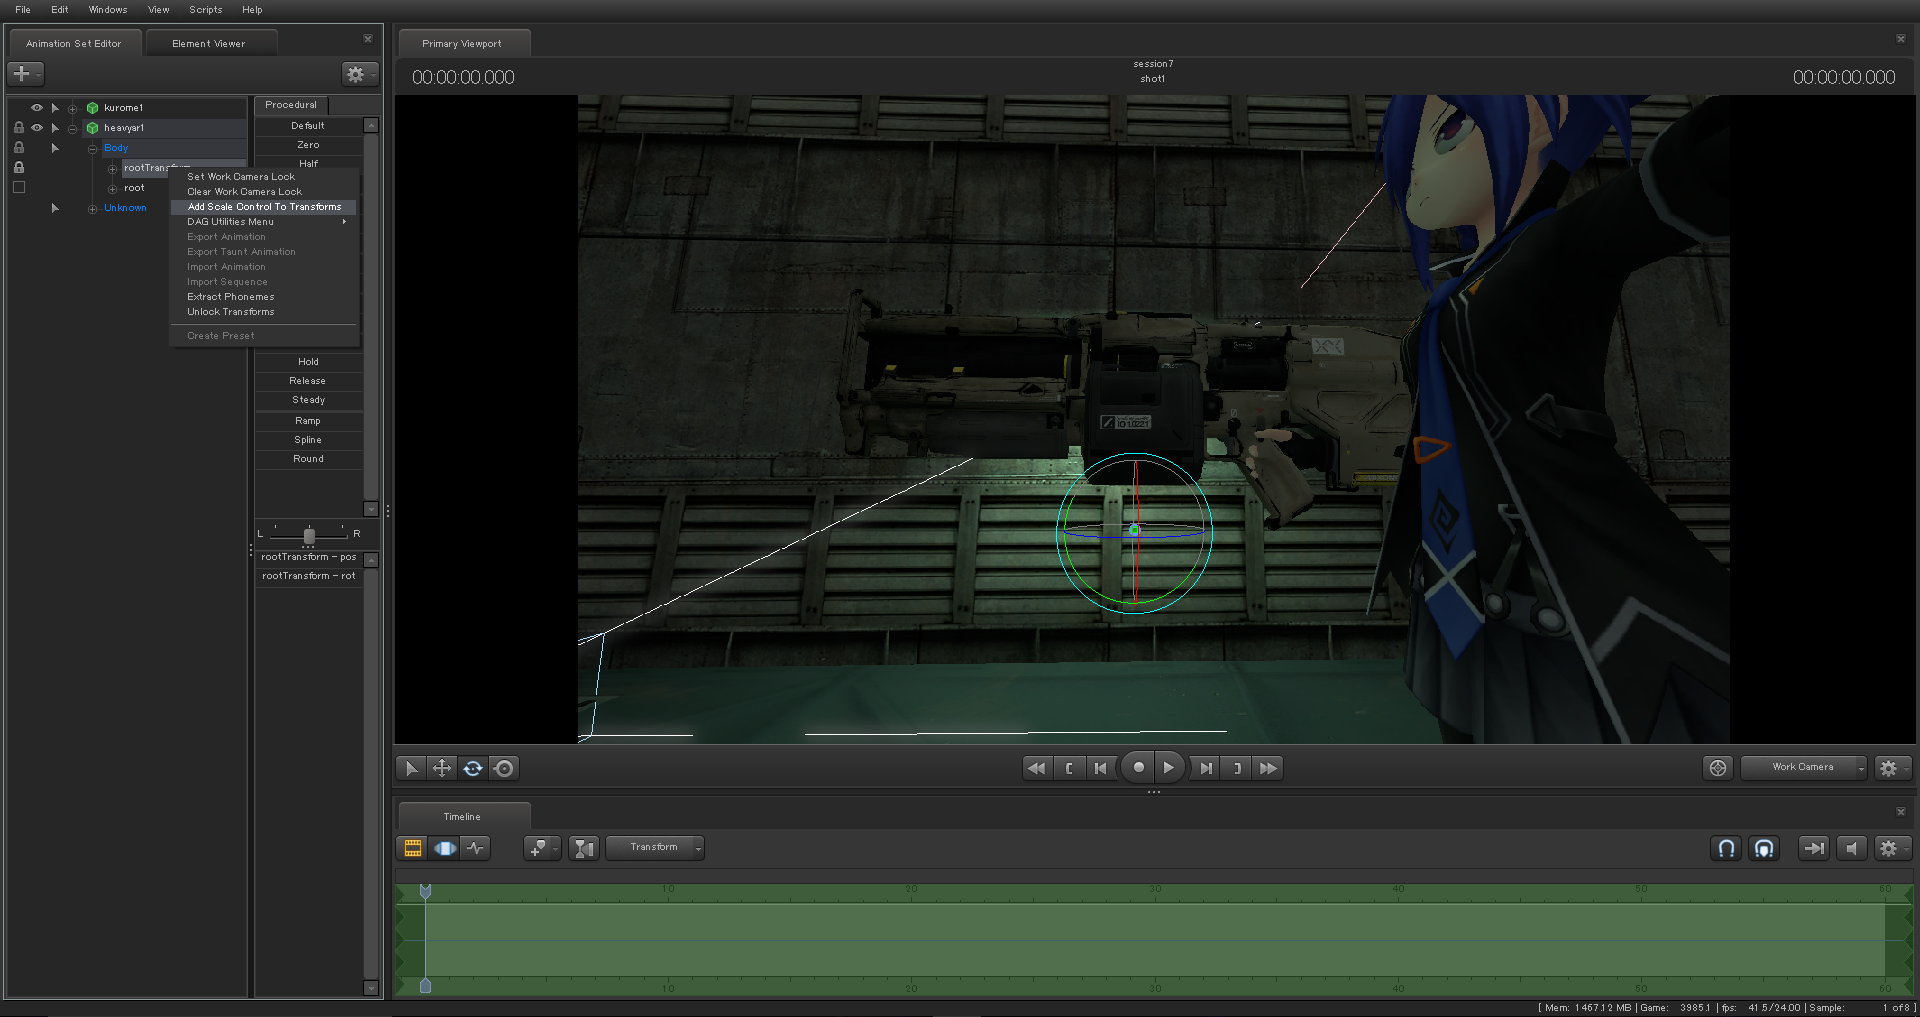Open the viewport settings gear
This screenshot has width=1920, height=1017.
tap(1888, 768)
